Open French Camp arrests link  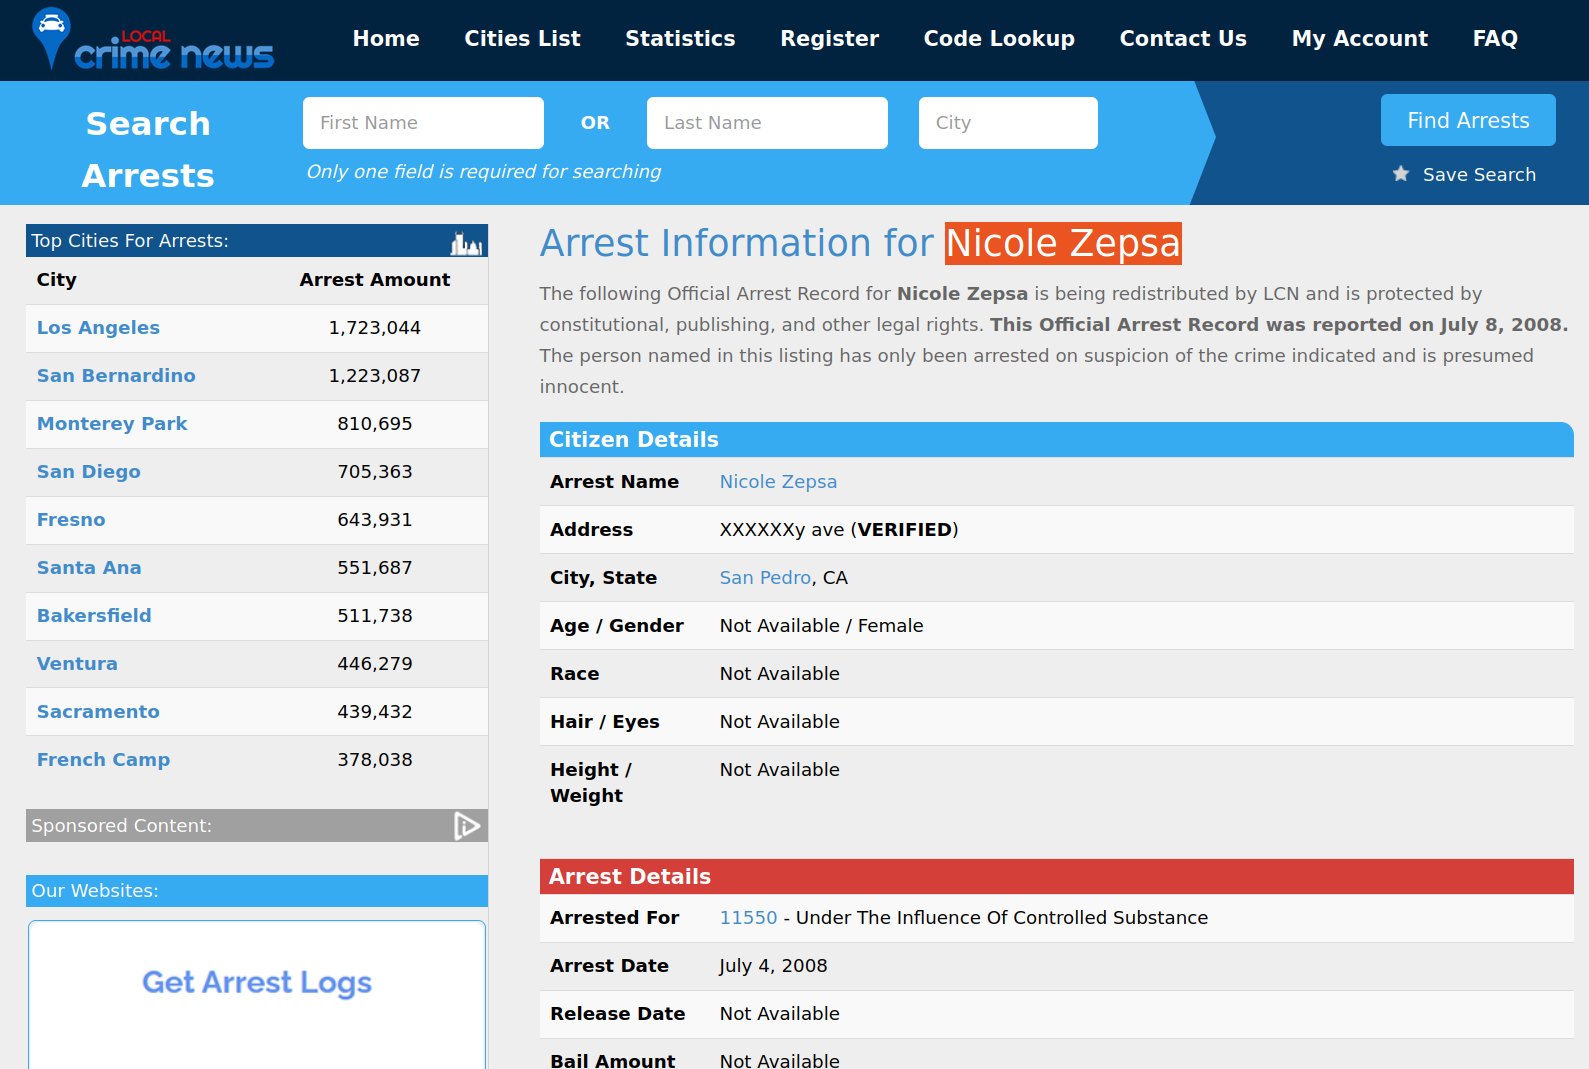click(103, 760)
